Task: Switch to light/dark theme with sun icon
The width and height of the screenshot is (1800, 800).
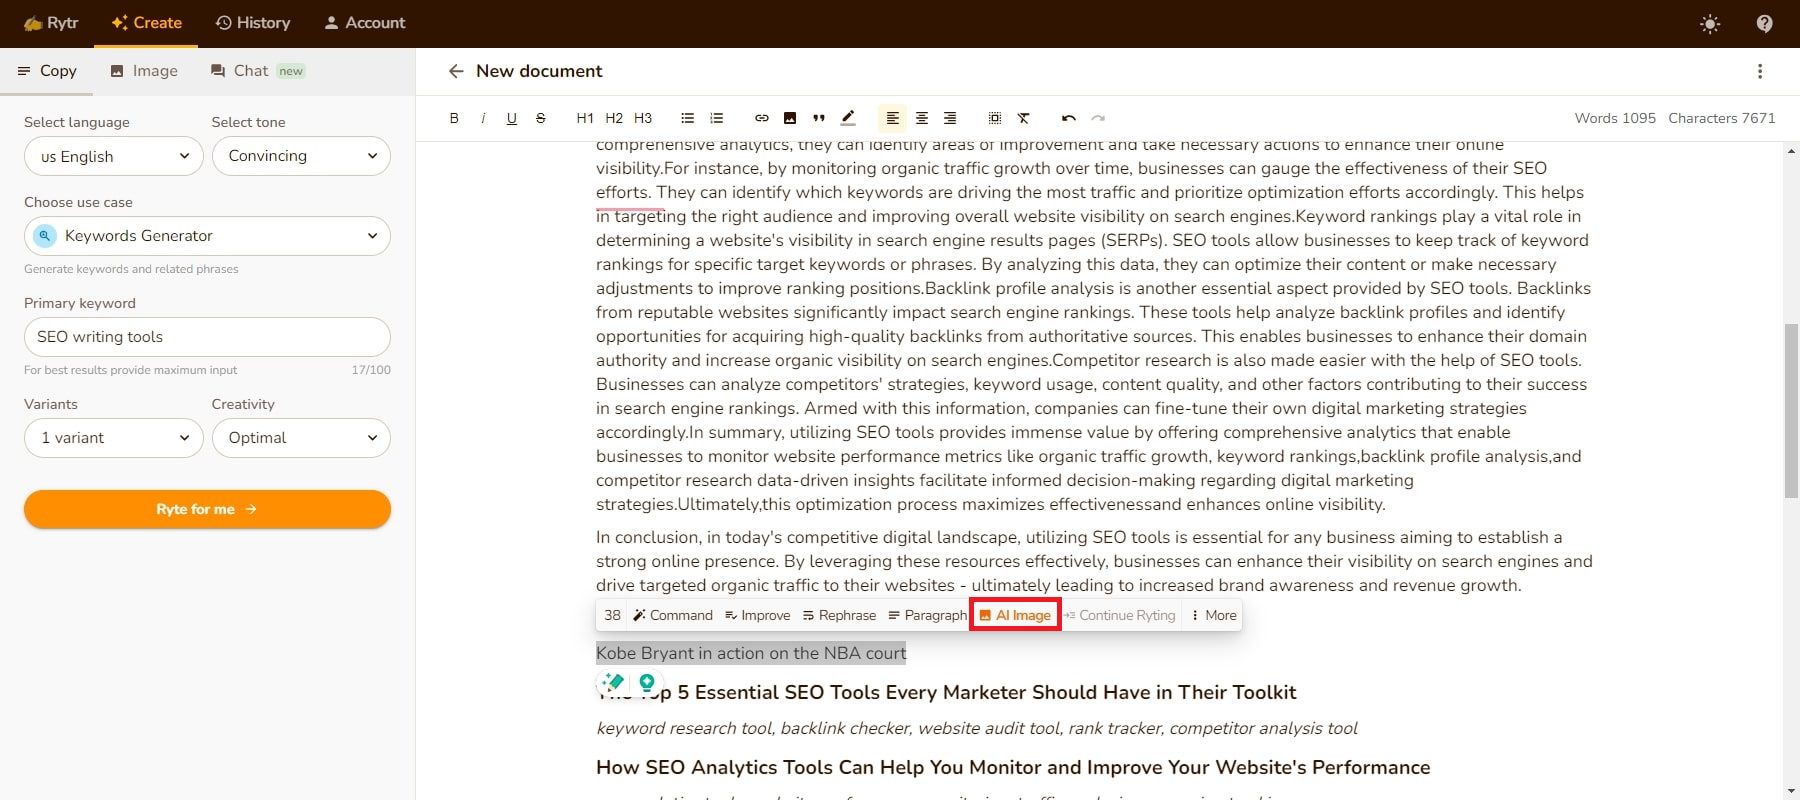Action: [1710, 24]
